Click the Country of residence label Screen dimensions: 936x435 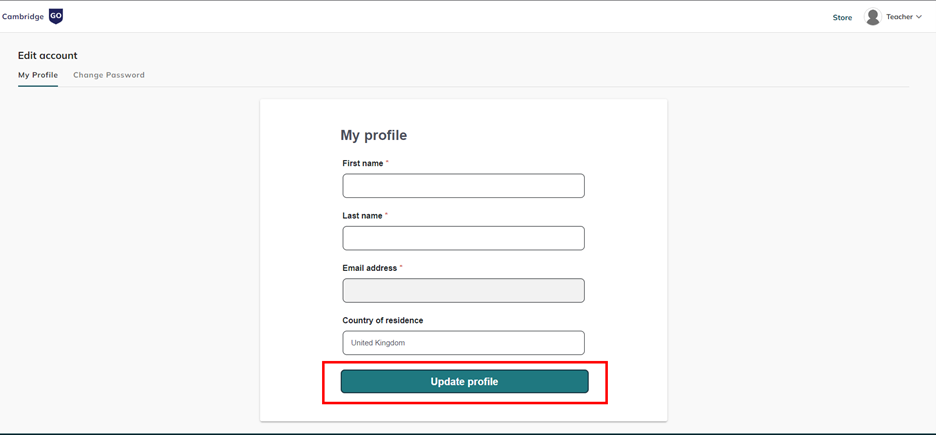382,320
